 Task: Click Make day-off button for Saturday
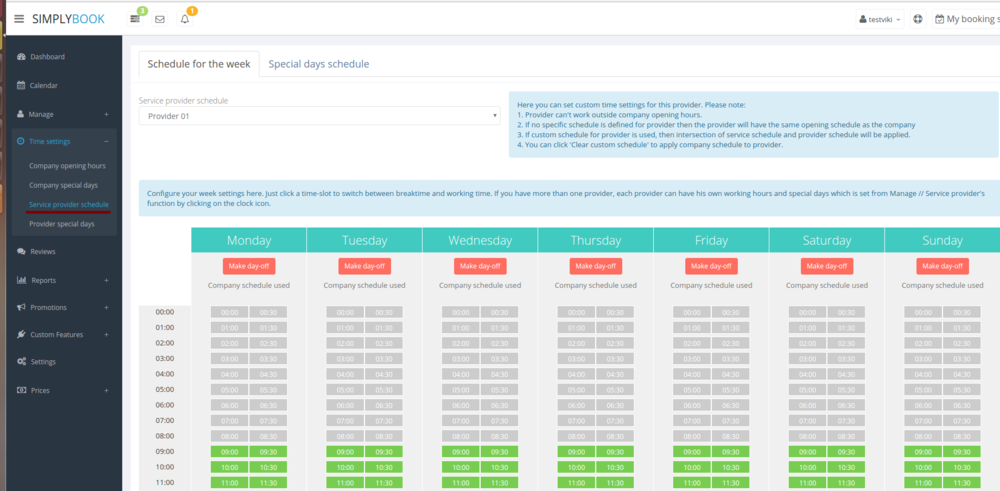(x=826, y=266)
